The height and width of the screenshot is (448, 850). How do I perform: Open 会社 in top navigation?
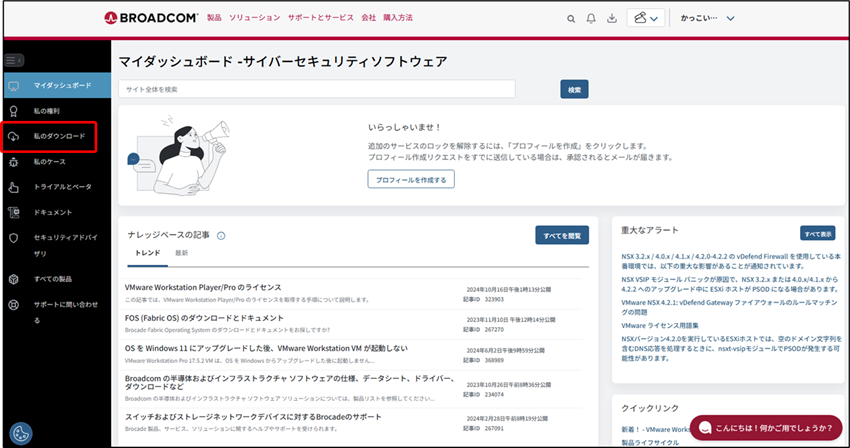click(369, 18)
